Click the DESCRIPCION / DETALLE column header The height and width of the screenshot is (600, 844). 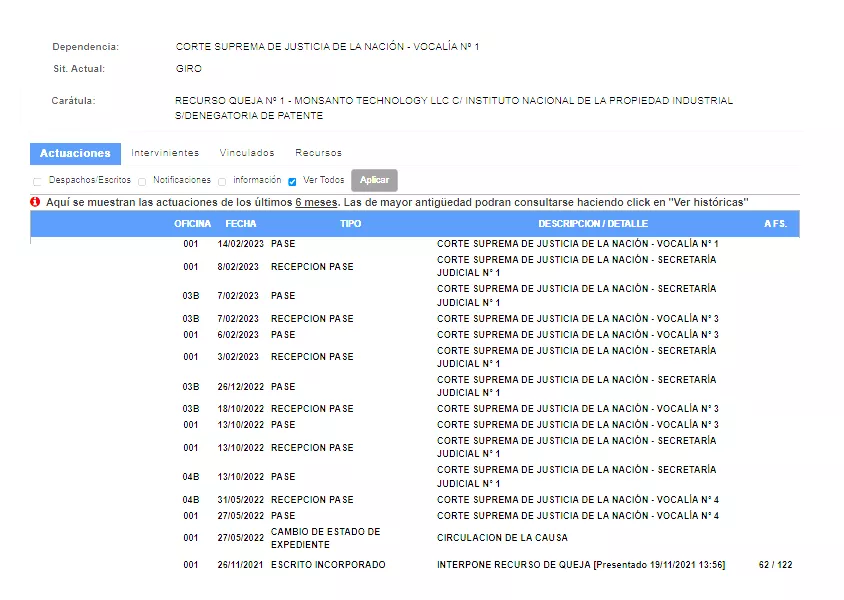[x=592, y=224]
